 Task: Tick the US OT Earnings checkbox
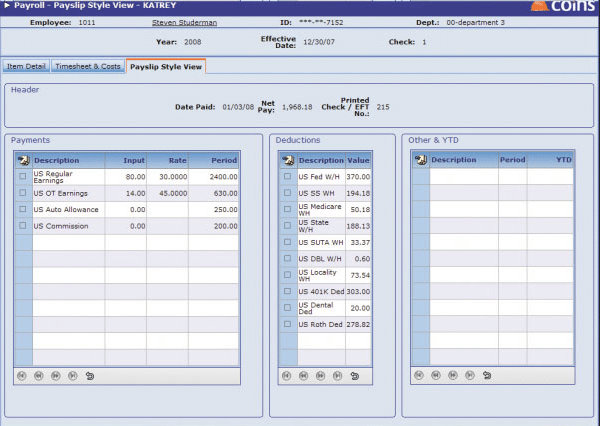click(23, 193)
